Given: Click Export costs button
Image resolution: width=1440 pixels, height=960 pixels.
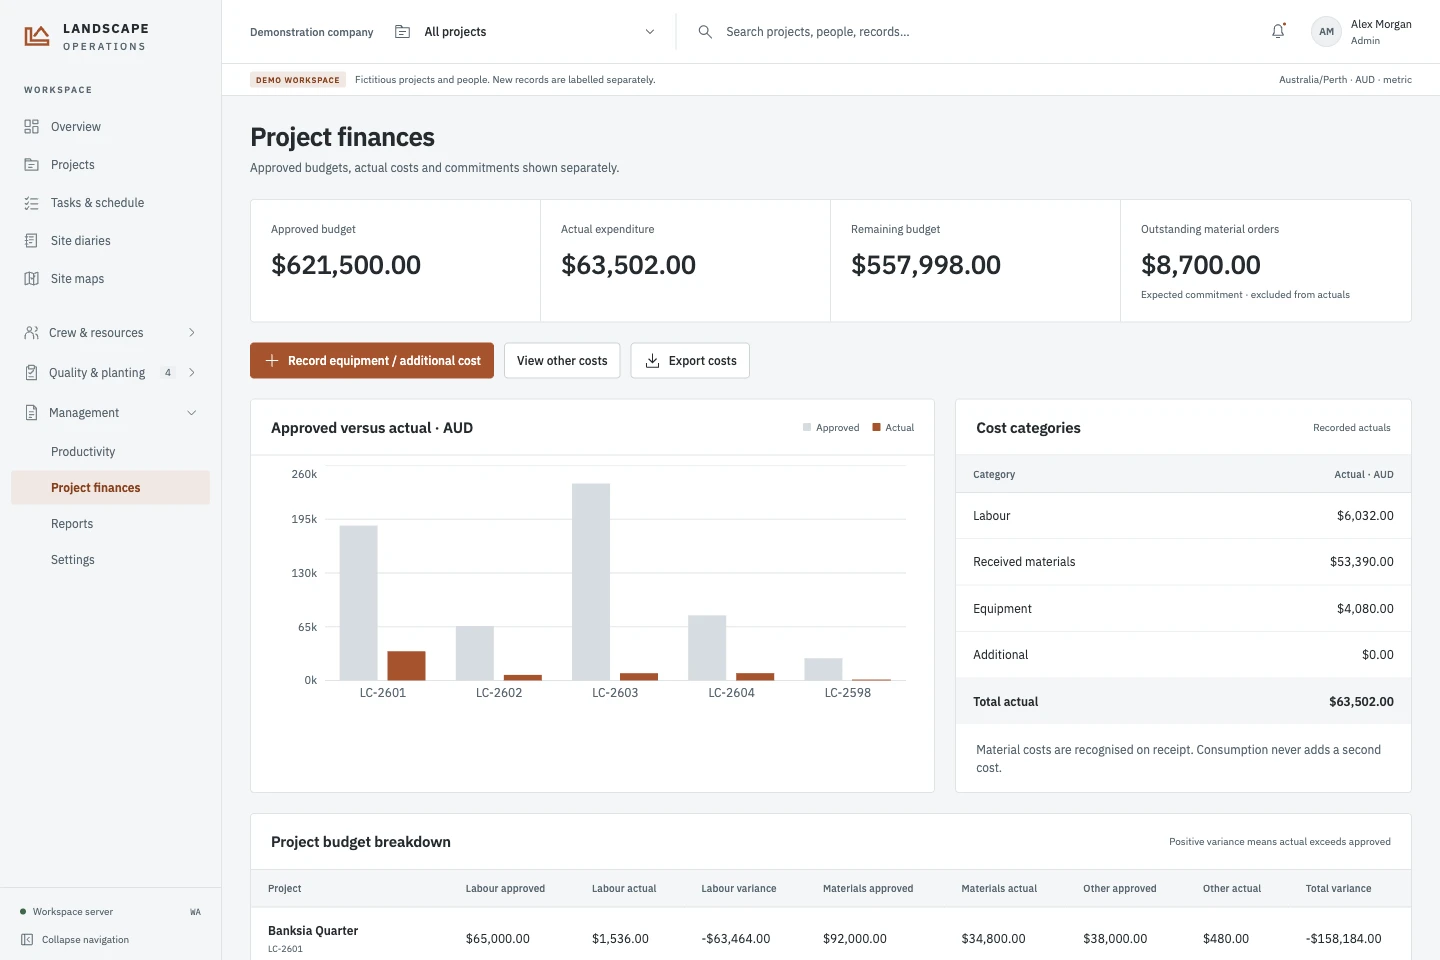Looking at the screenshot, I should (690, 361).
